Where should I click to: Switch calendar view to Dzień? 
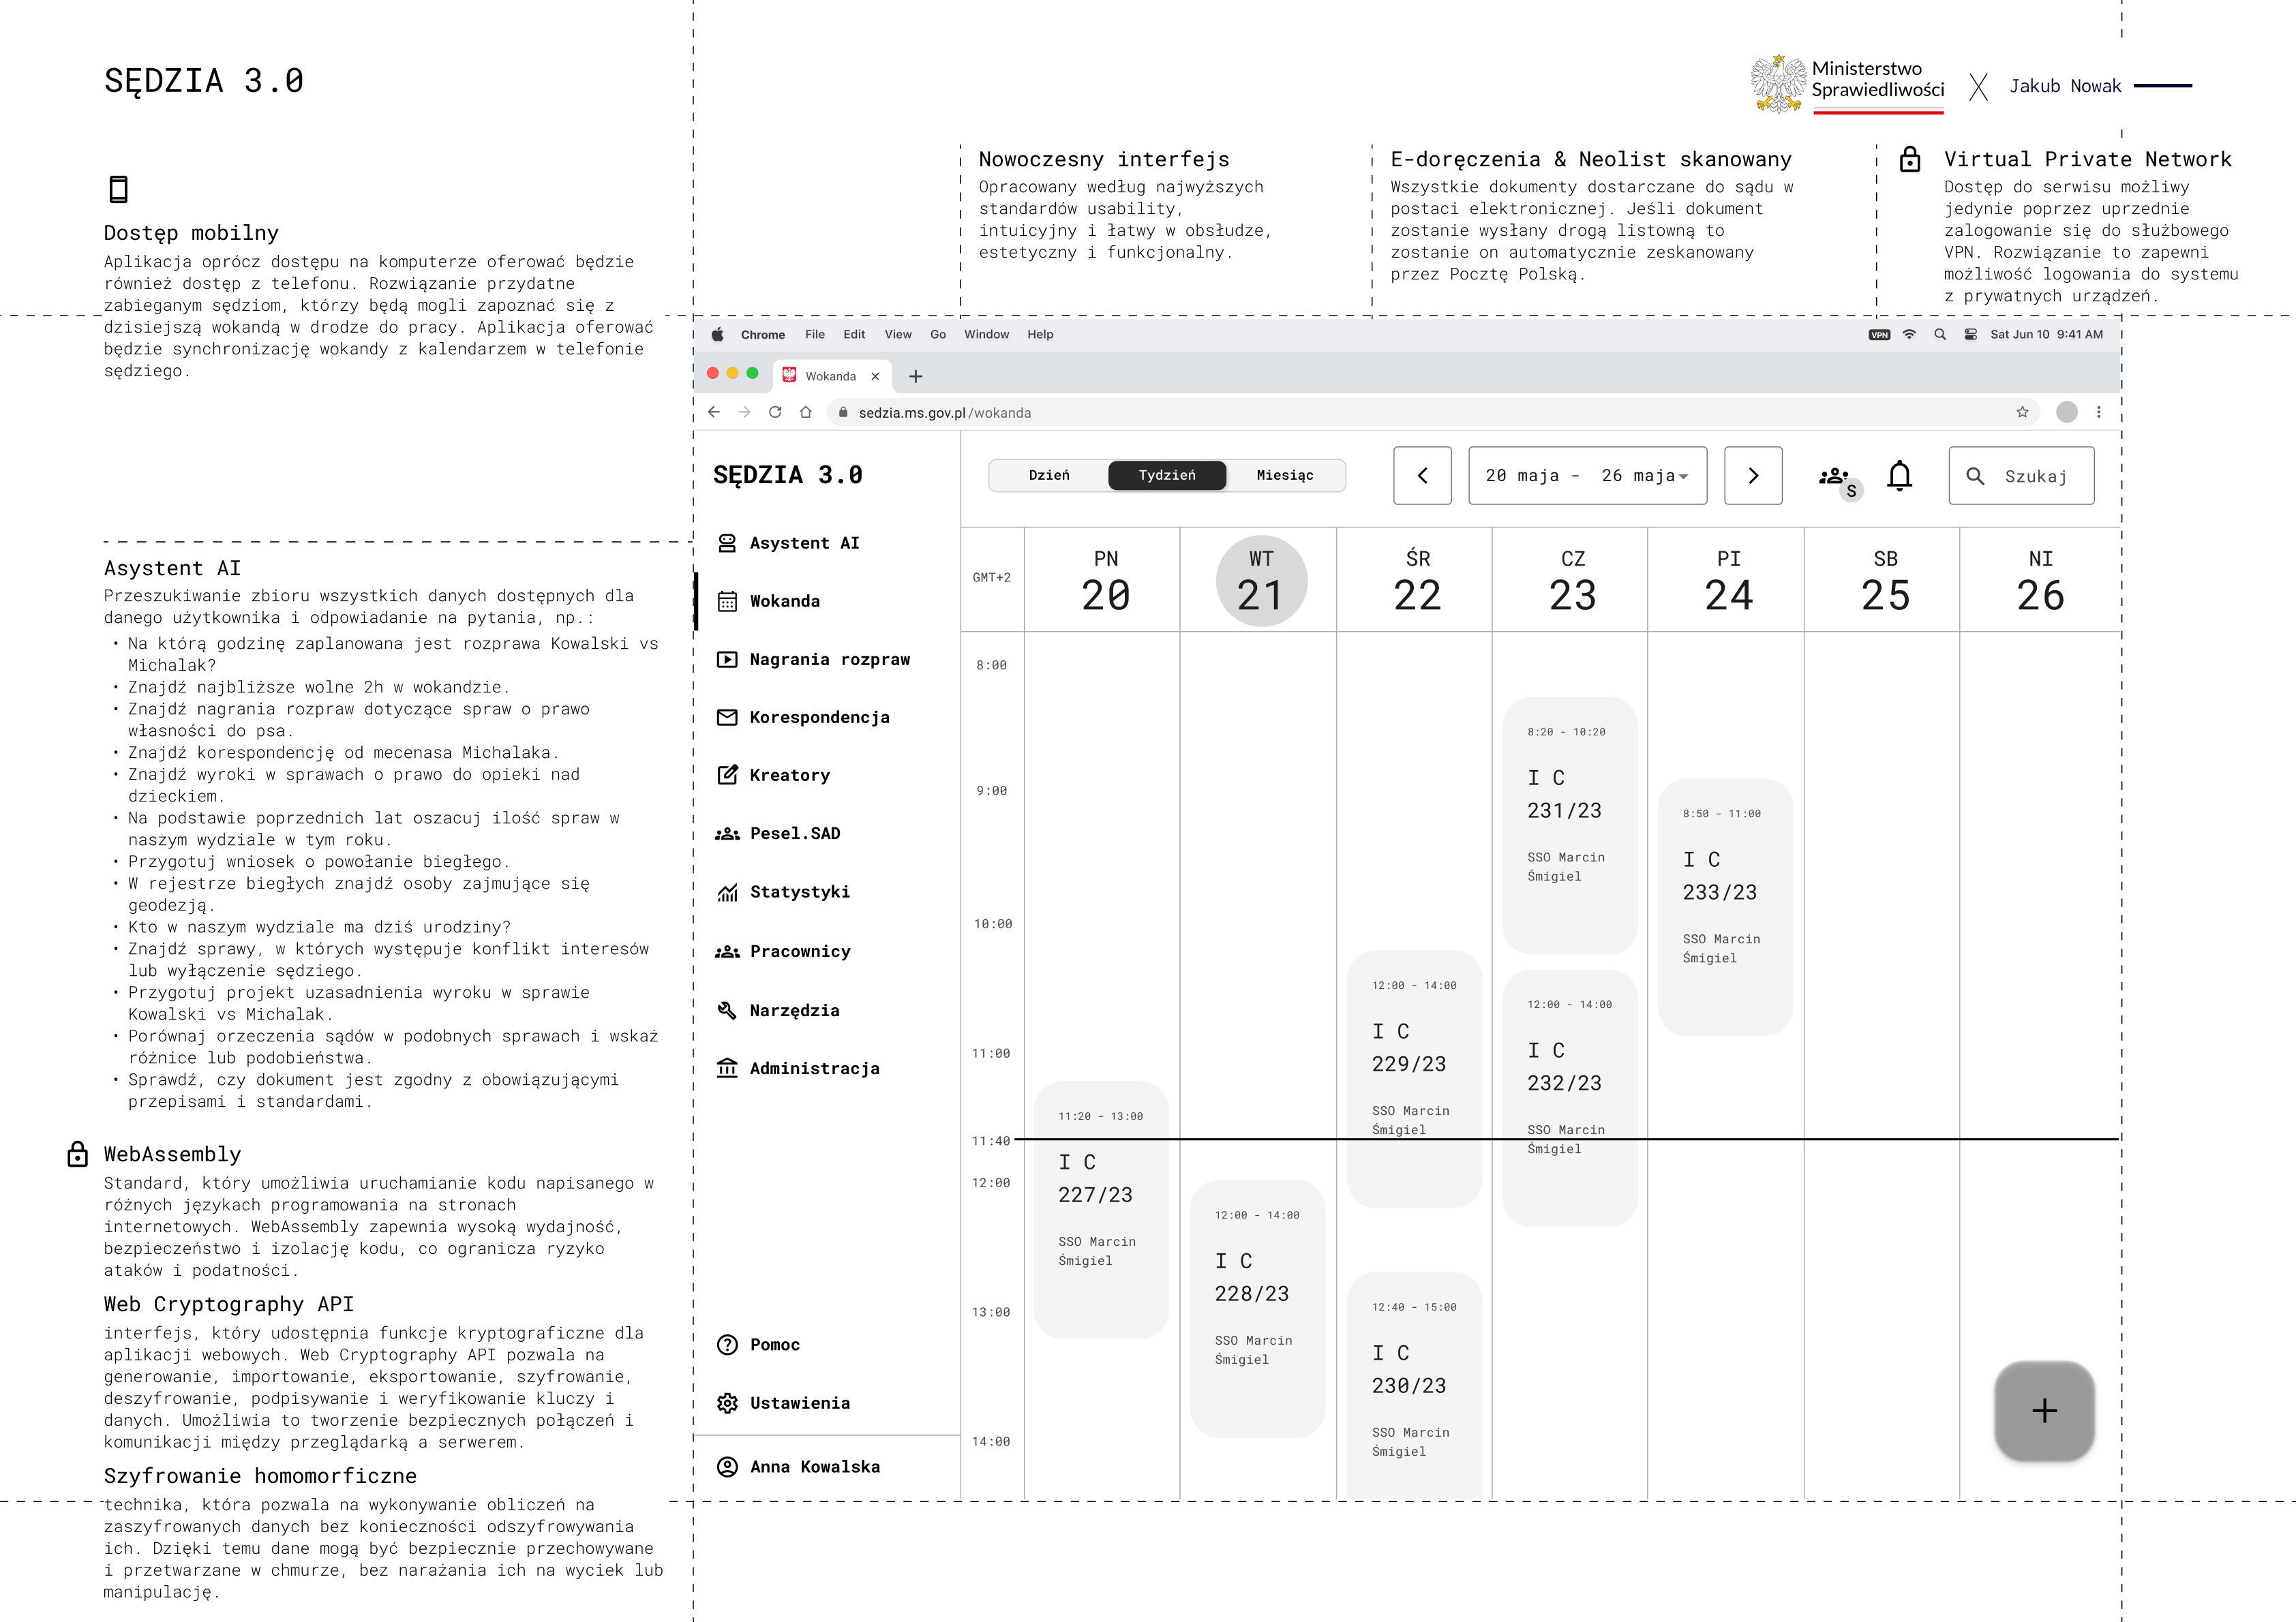click(x=1049, y=475)
